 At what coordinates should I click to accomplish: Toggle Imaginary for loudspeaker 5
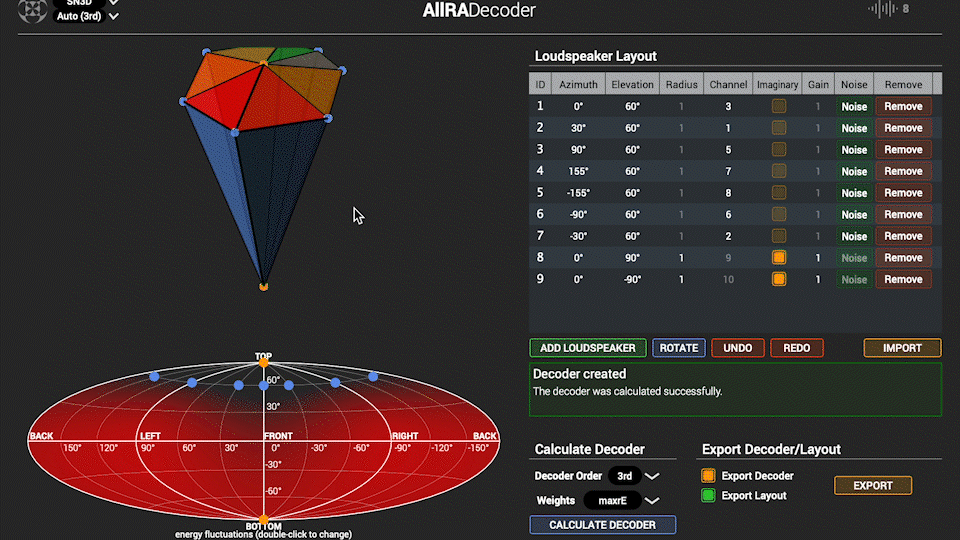[x=779, y=193]
